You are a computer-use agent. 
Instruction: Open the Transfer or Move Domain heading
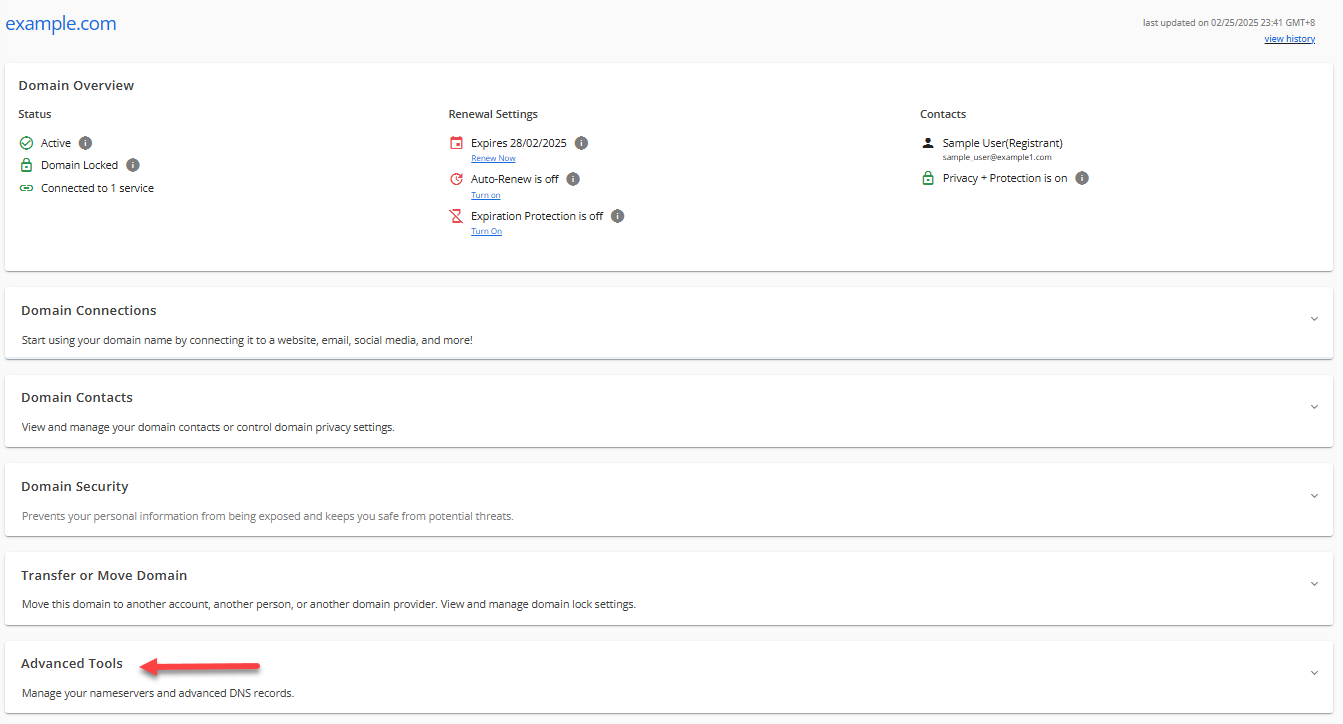click(x=104, y=575)
